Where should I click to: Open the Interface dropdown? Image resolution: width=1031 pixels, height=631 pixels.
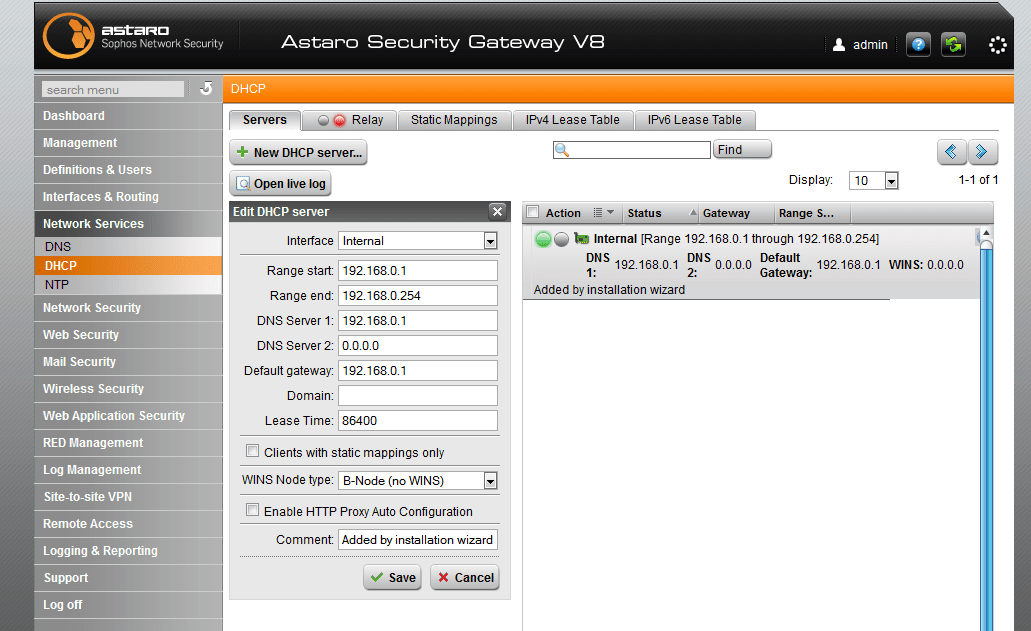(491, 241)
